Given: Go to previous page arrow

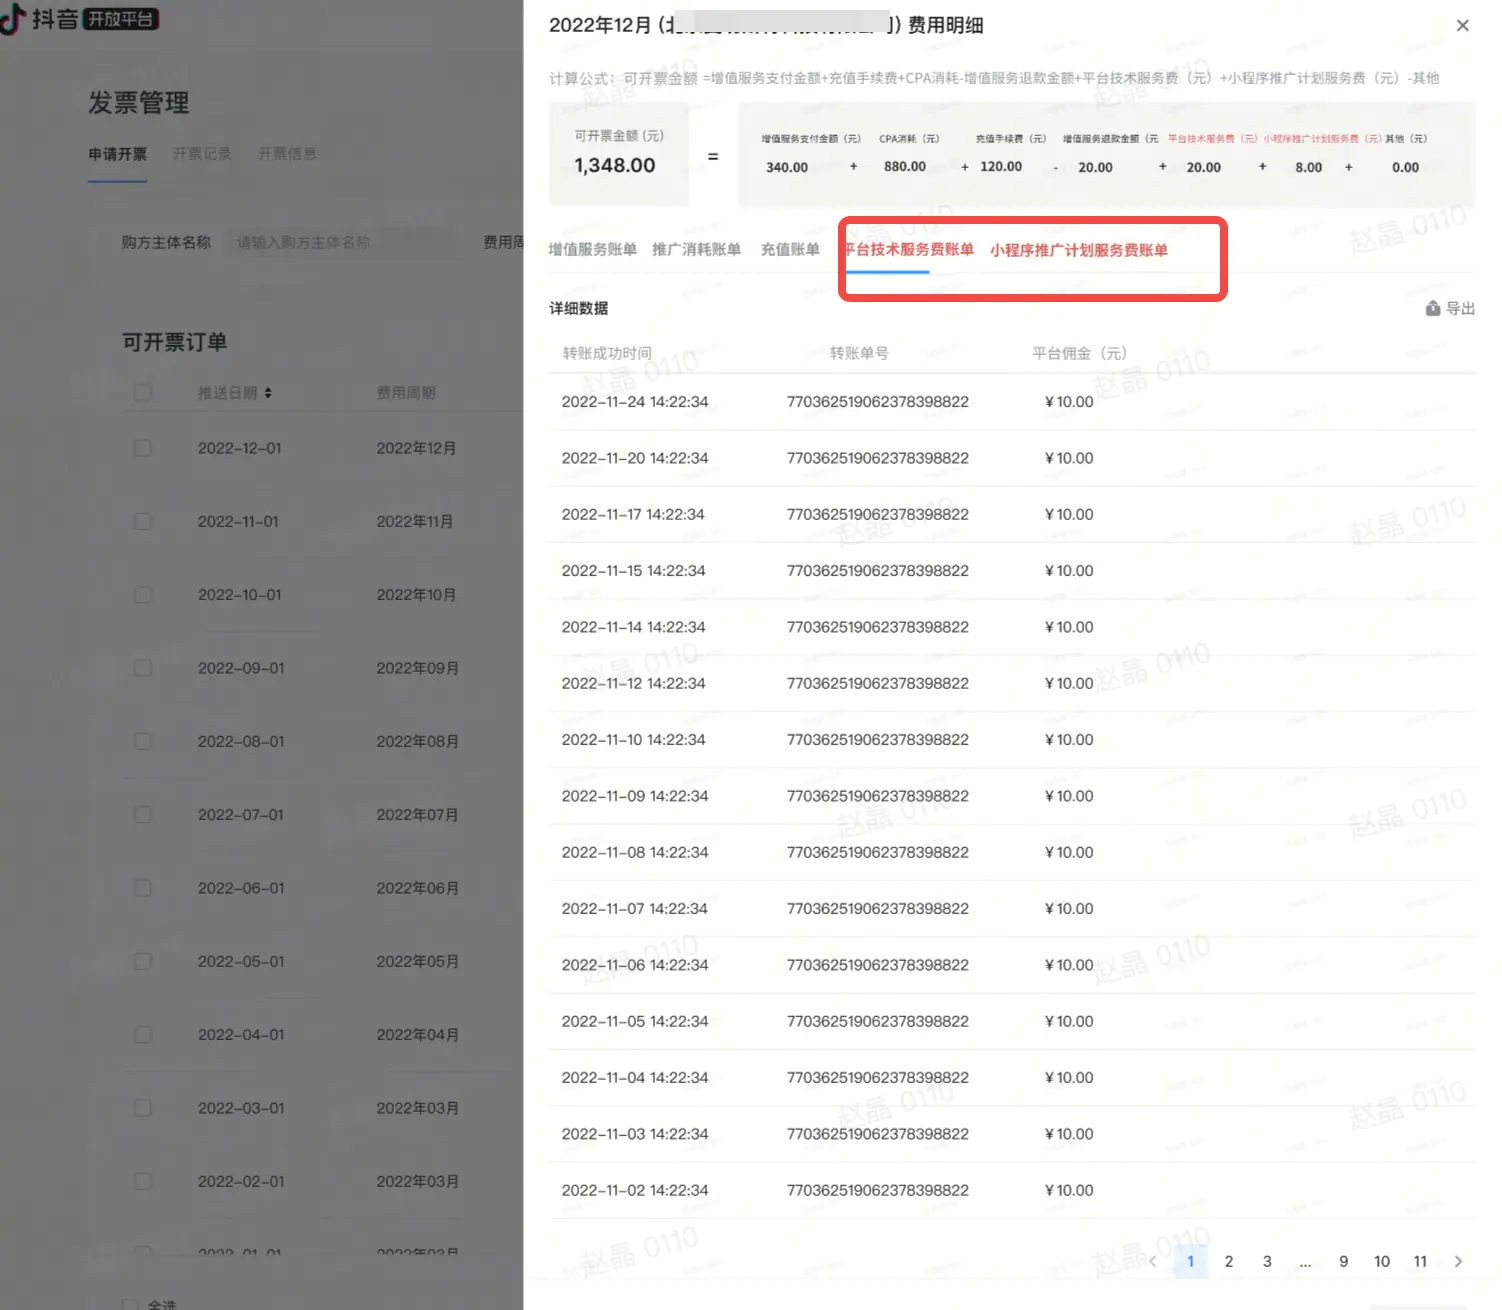Looking at the screenshot, I should pyautogui.click(x=1152, y=1261).
